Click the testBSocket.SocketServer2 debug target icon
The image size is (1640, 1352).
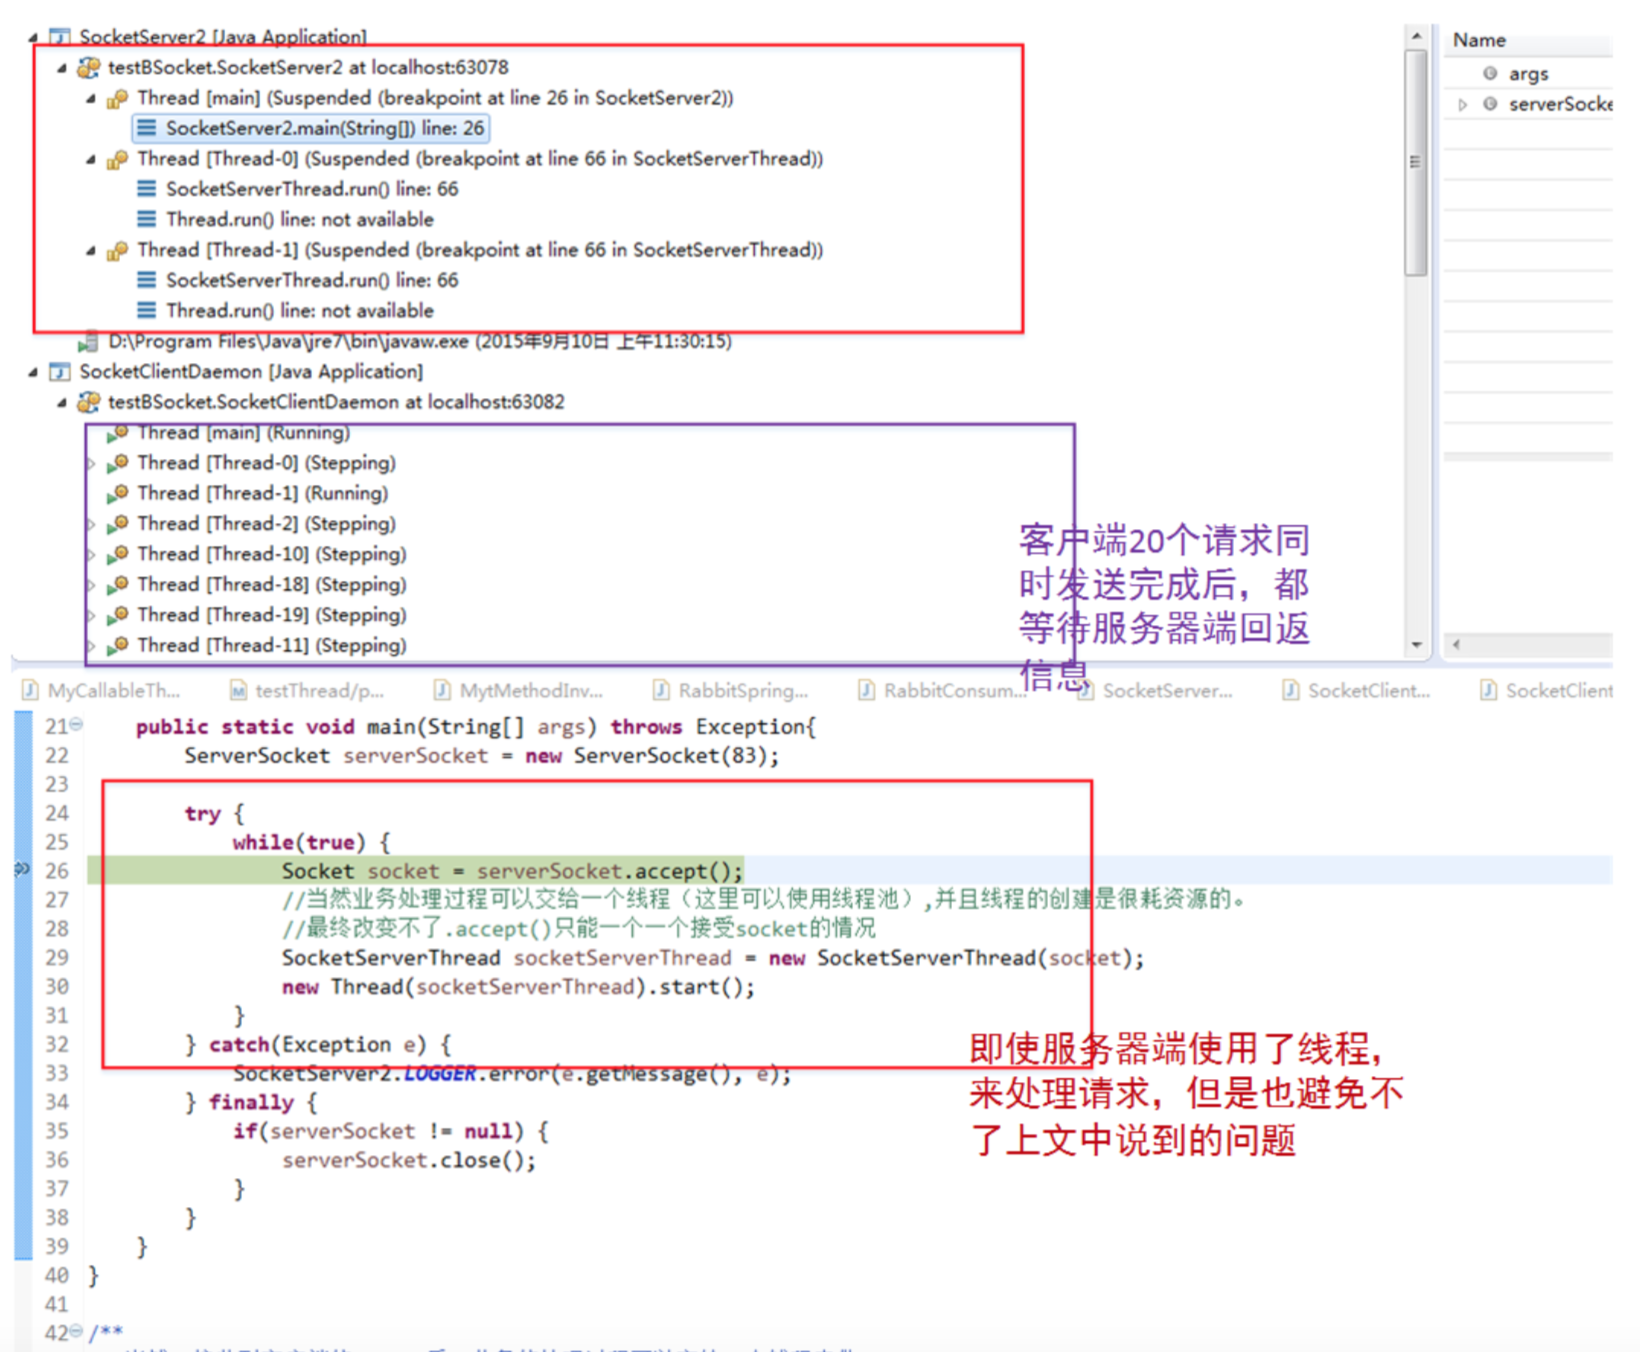pyautogui.click(x=89, y=67)
